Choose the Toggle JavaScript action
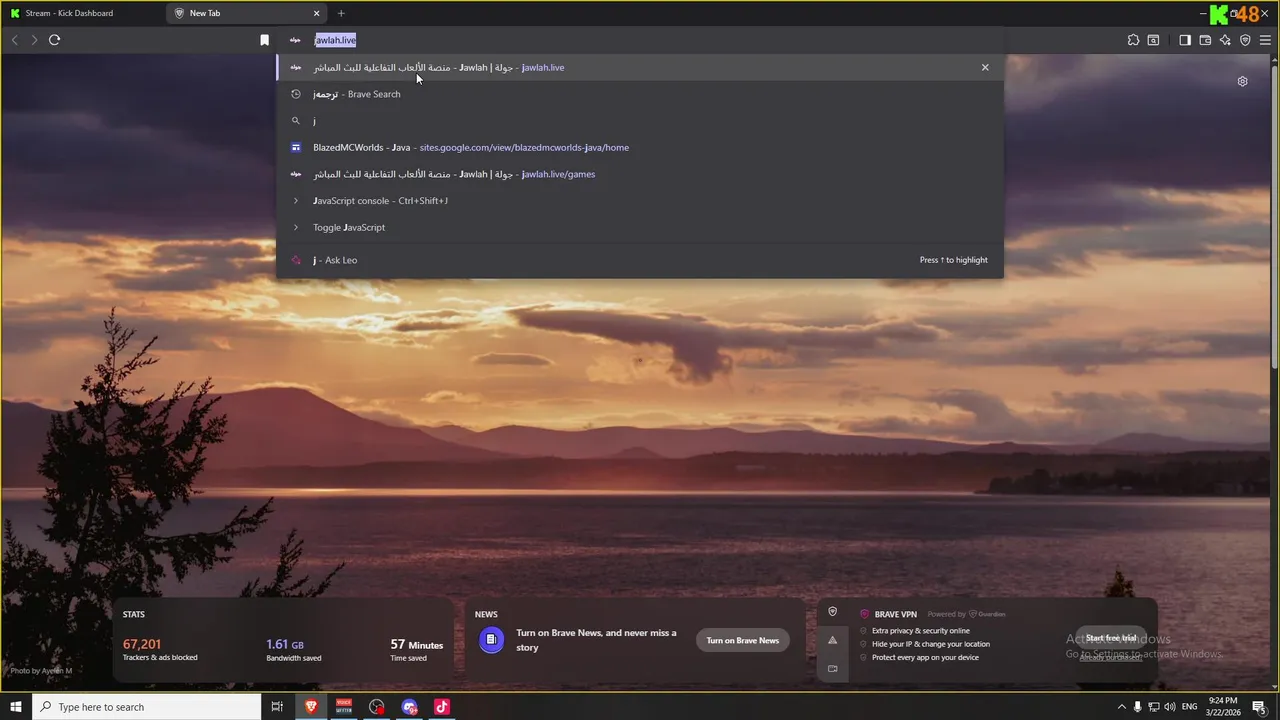Viewport: 1280px width, 720px height. [640, 227]
